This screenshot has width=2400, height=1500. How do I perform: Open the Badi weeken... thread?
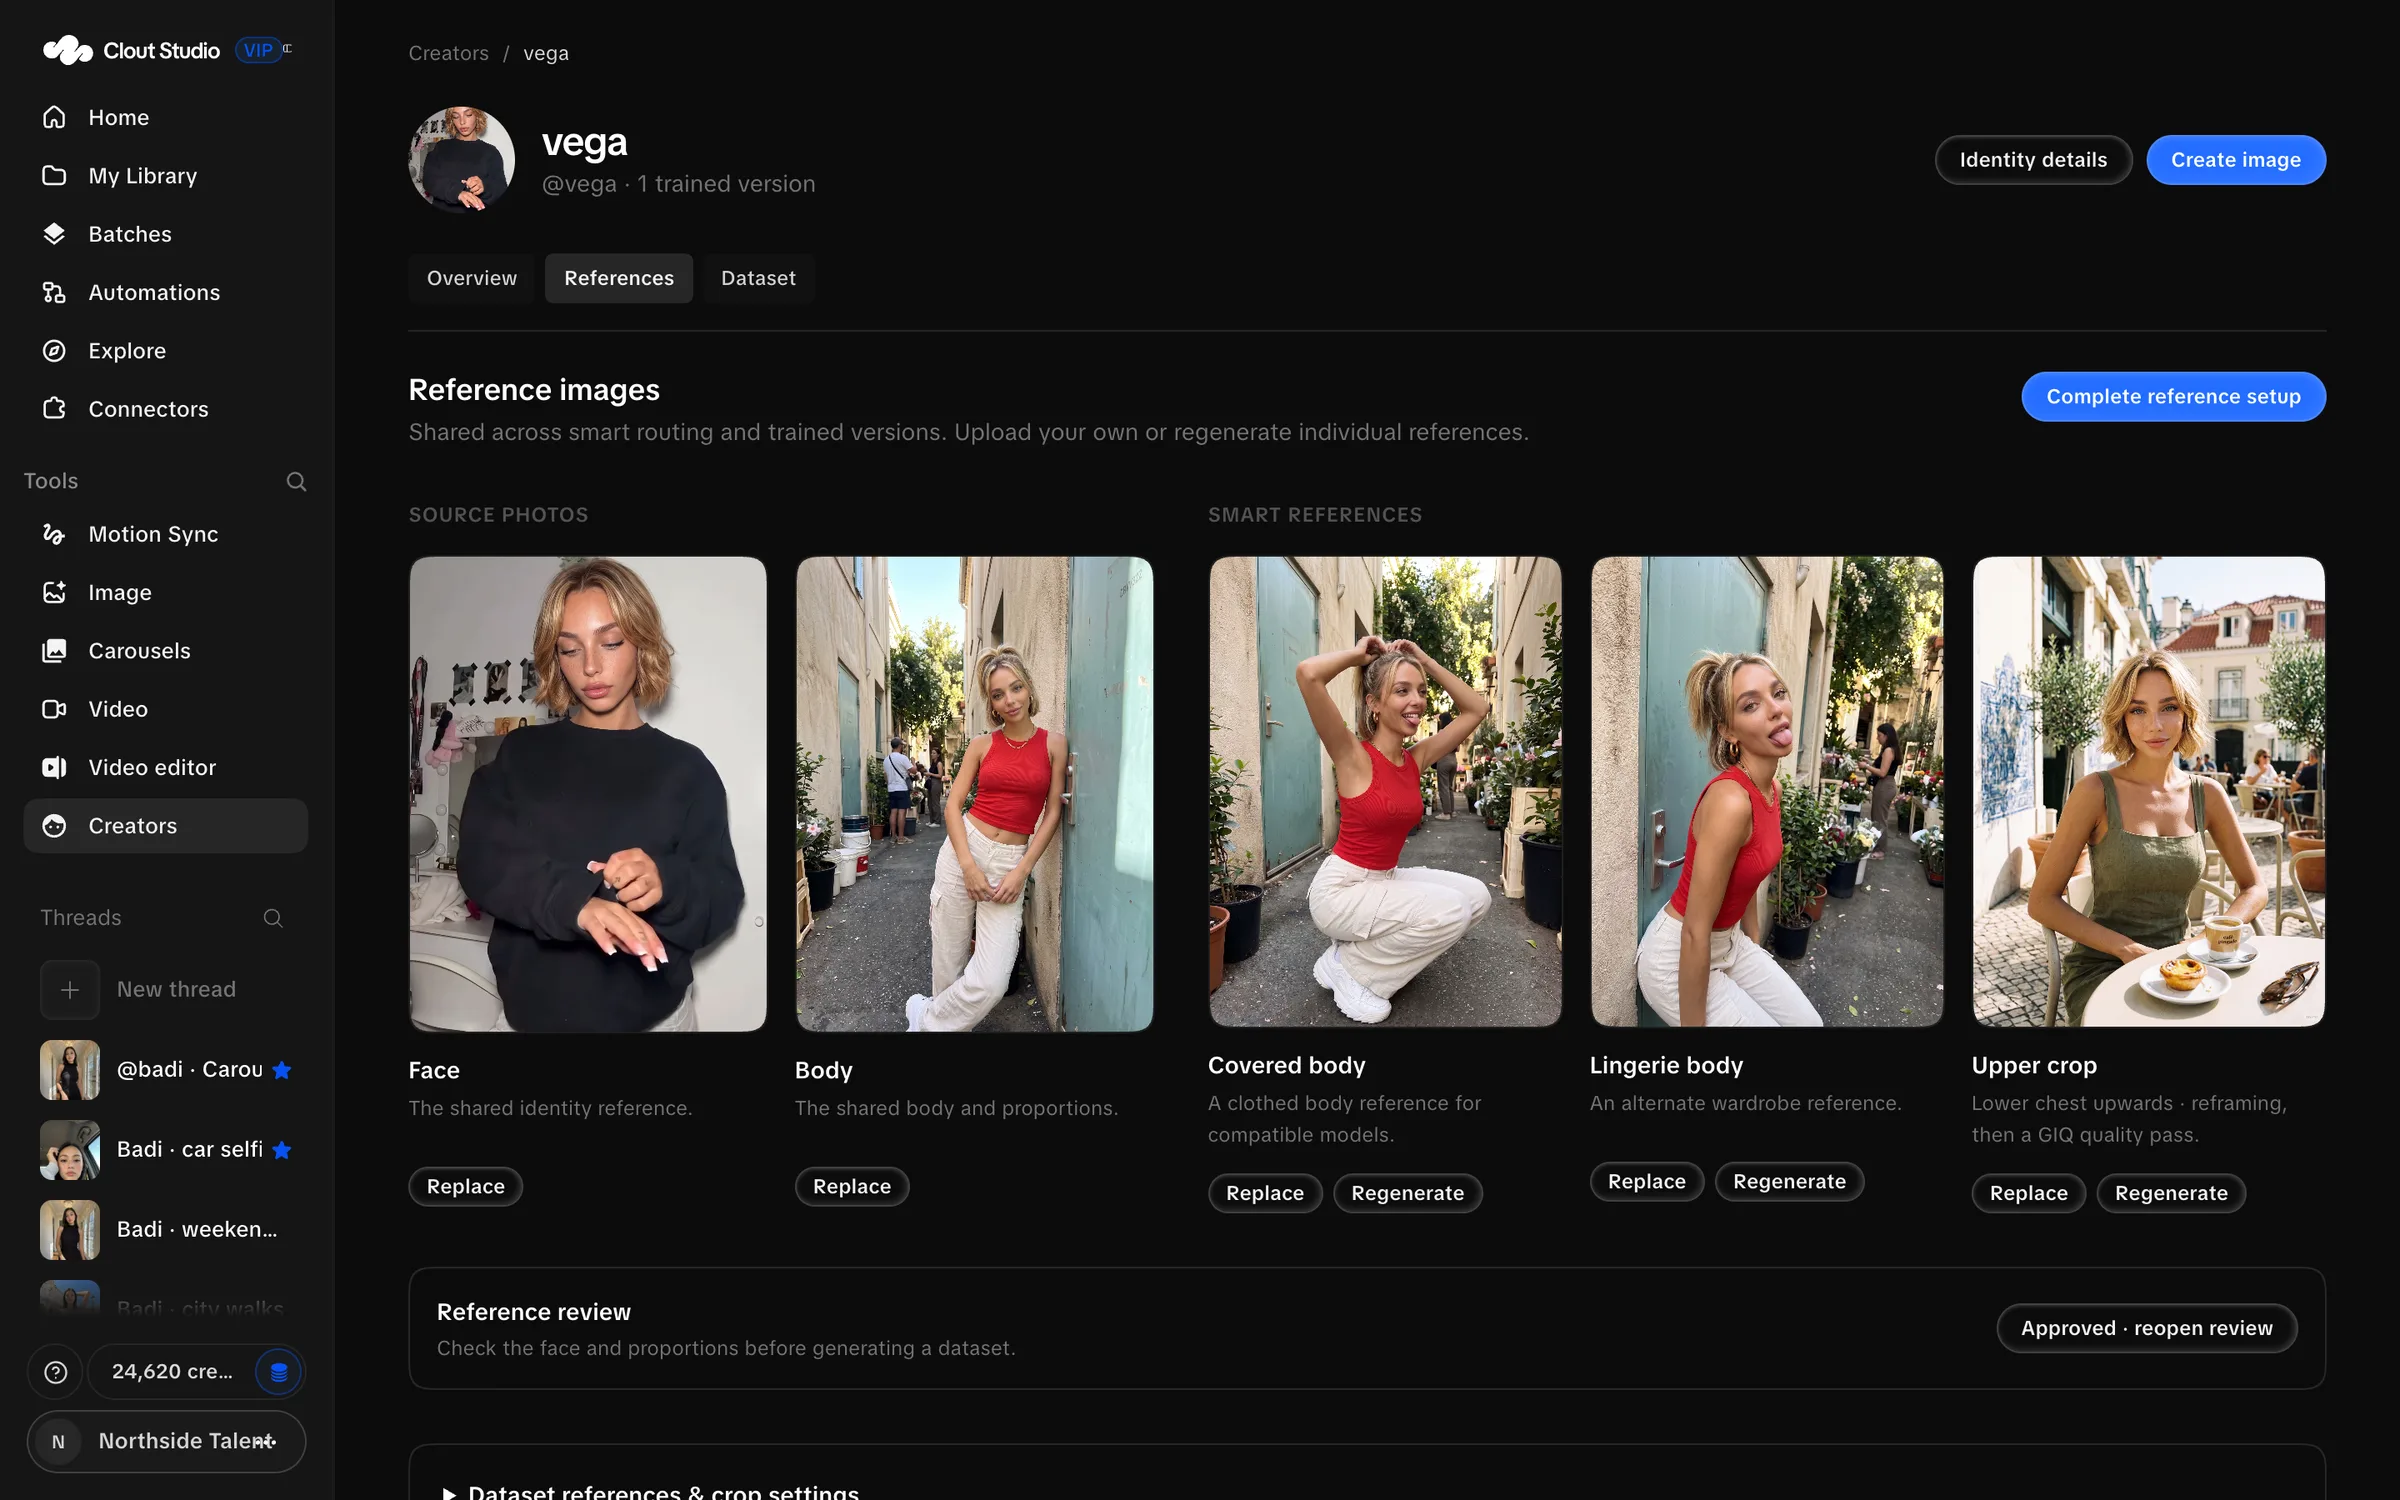pos(166,1230)
